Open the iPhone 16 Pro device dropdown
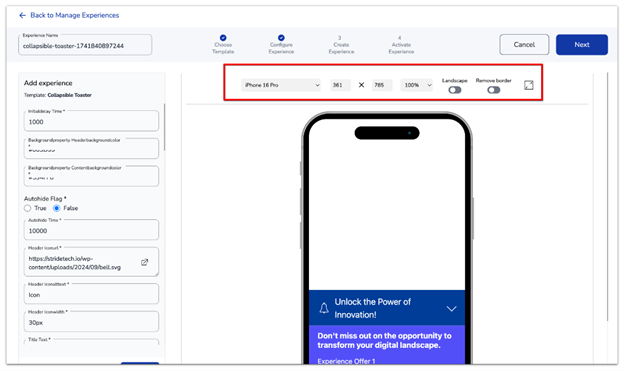This screenshot has height=371, width=624. click(x=281, y=85)
